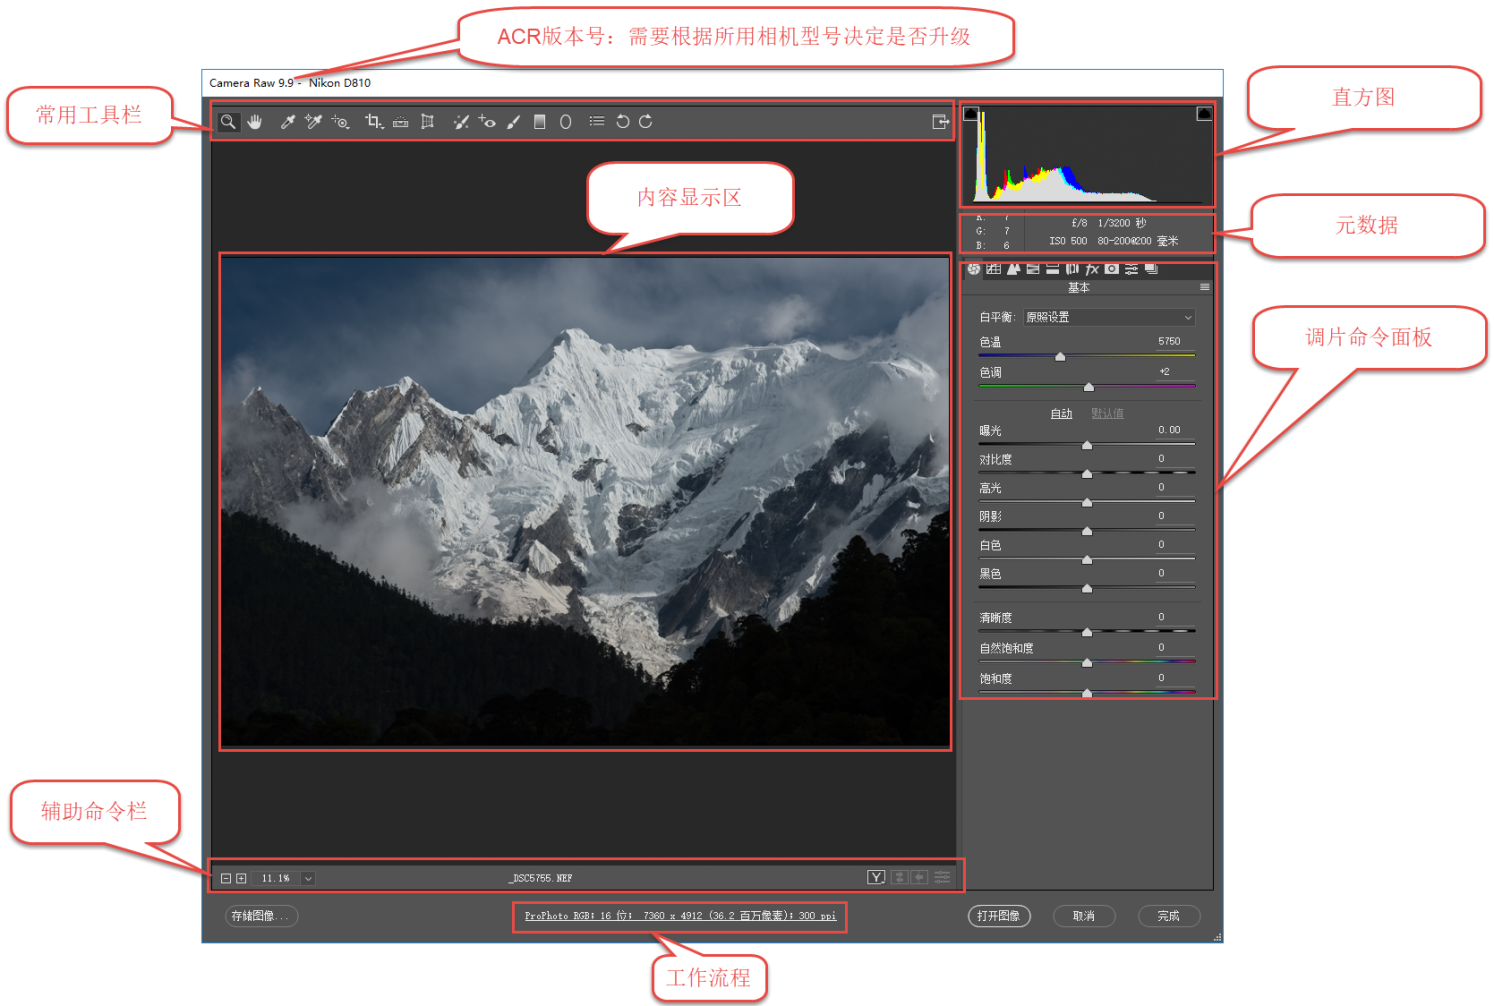Choose the Straighten tool

(x=400, y=122)
